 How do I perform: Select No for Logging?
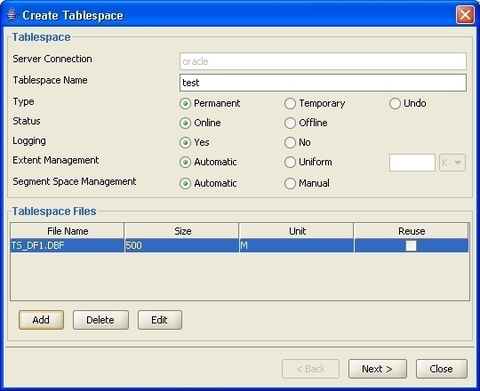290,143
